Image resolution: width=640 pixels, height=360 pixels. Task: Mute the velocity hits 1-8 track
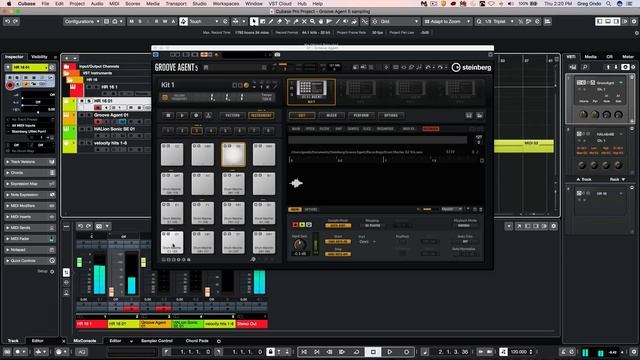coord(82,143)
